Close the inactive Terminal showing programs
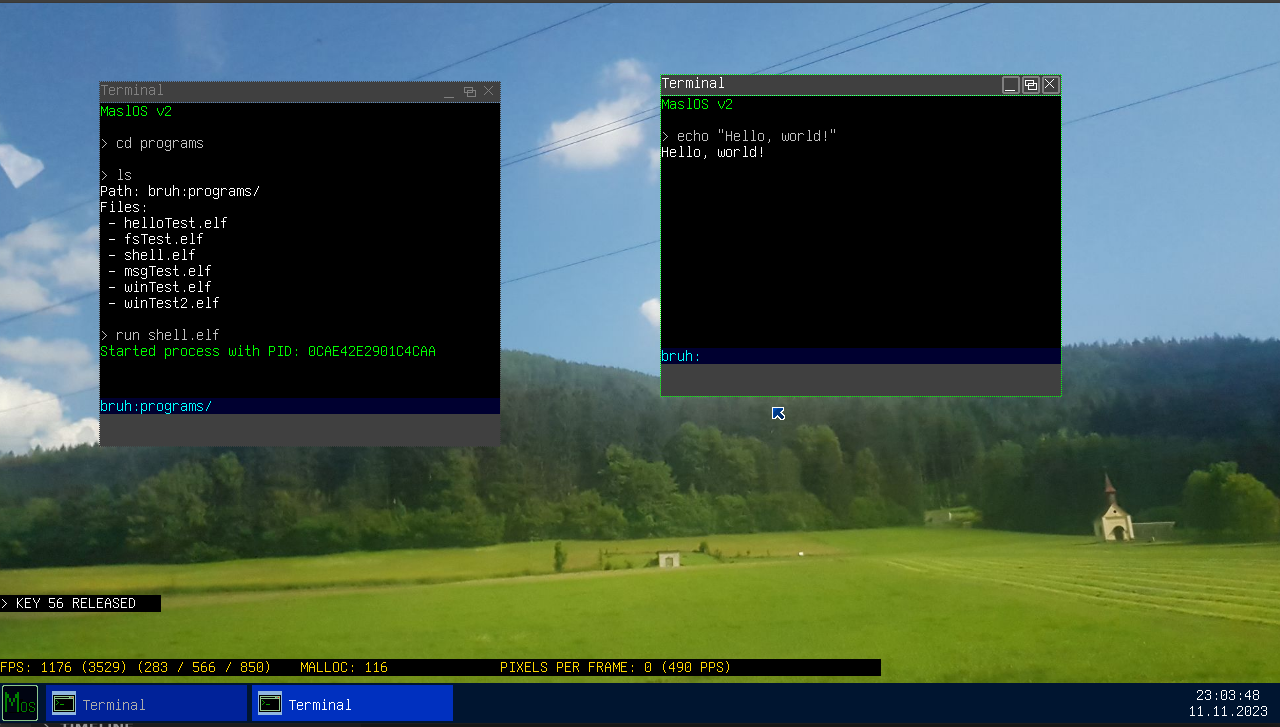Viewport: 1280px width, 727px height. (489, 91)
